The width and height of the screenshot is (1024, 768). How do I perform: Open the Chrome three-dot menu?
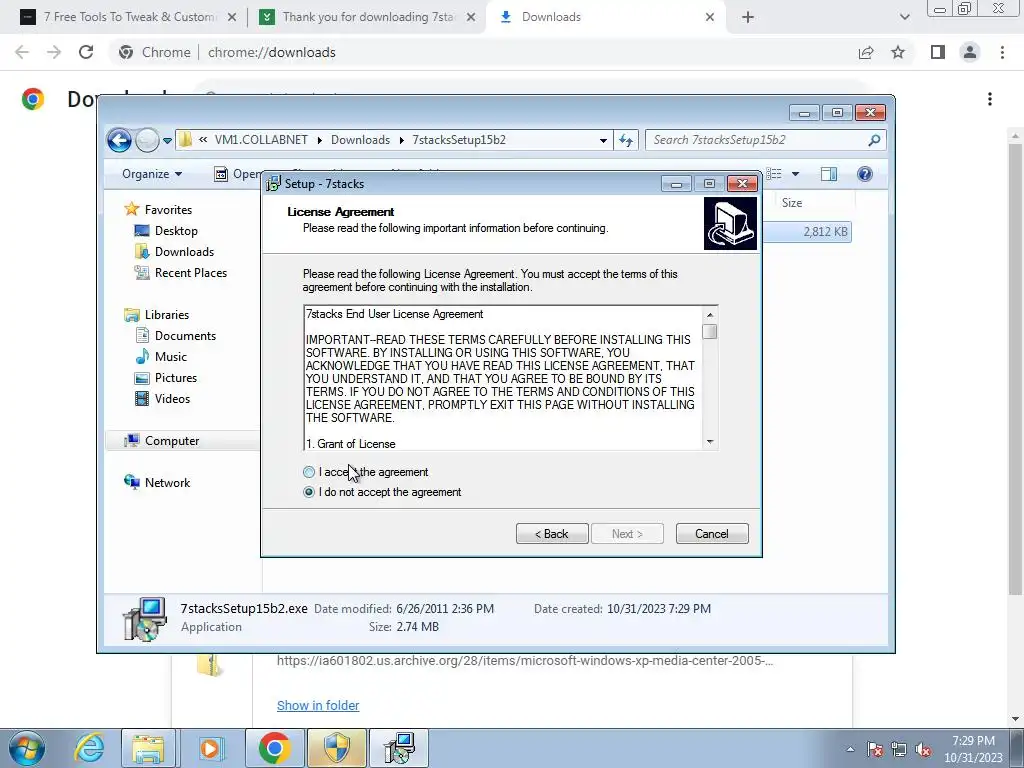[1002, 52]
